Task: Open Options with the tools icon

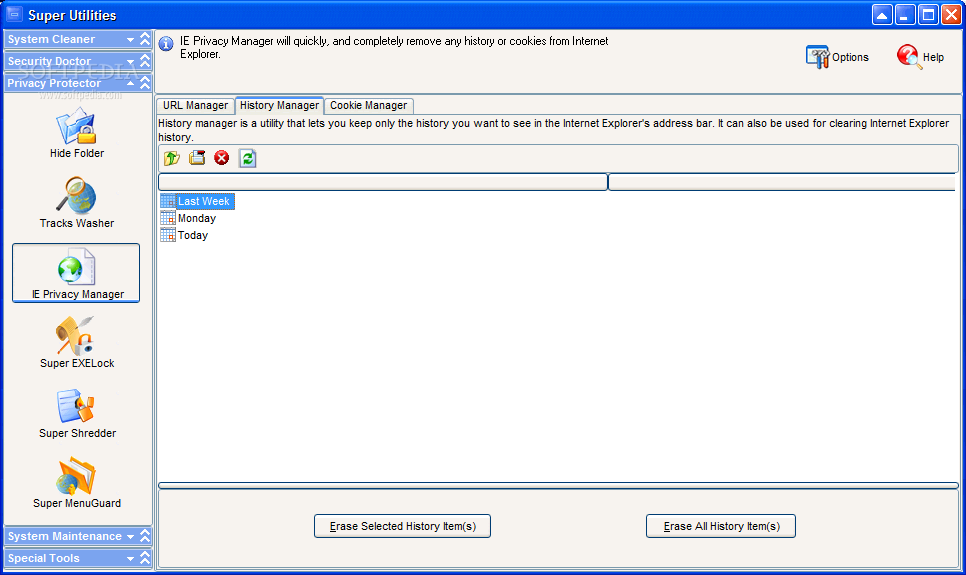Action: [x=837, y=57]
